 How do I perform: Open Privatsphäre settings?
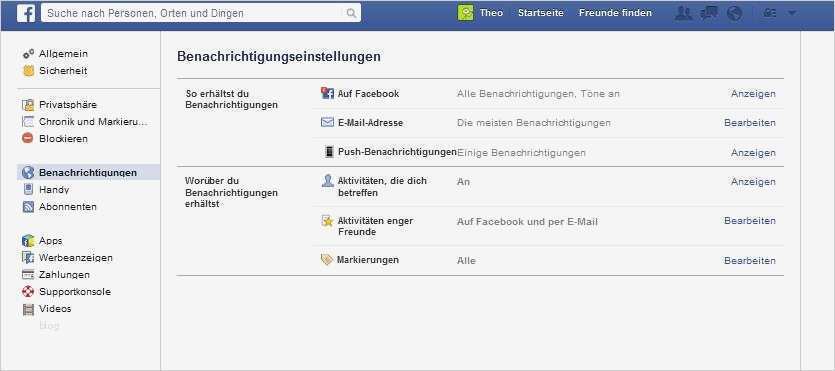[x=68, y=105]
